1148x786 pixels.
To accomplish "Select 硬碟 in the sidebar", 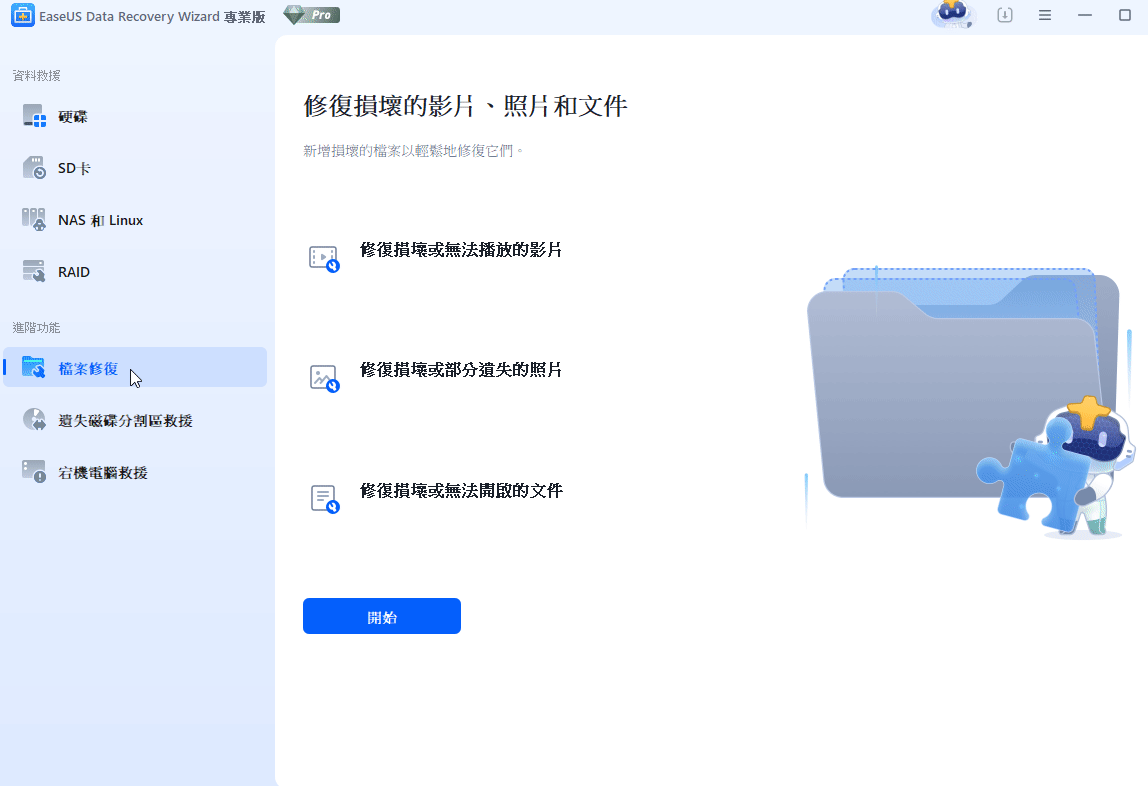I will click(x=135, y=116).
